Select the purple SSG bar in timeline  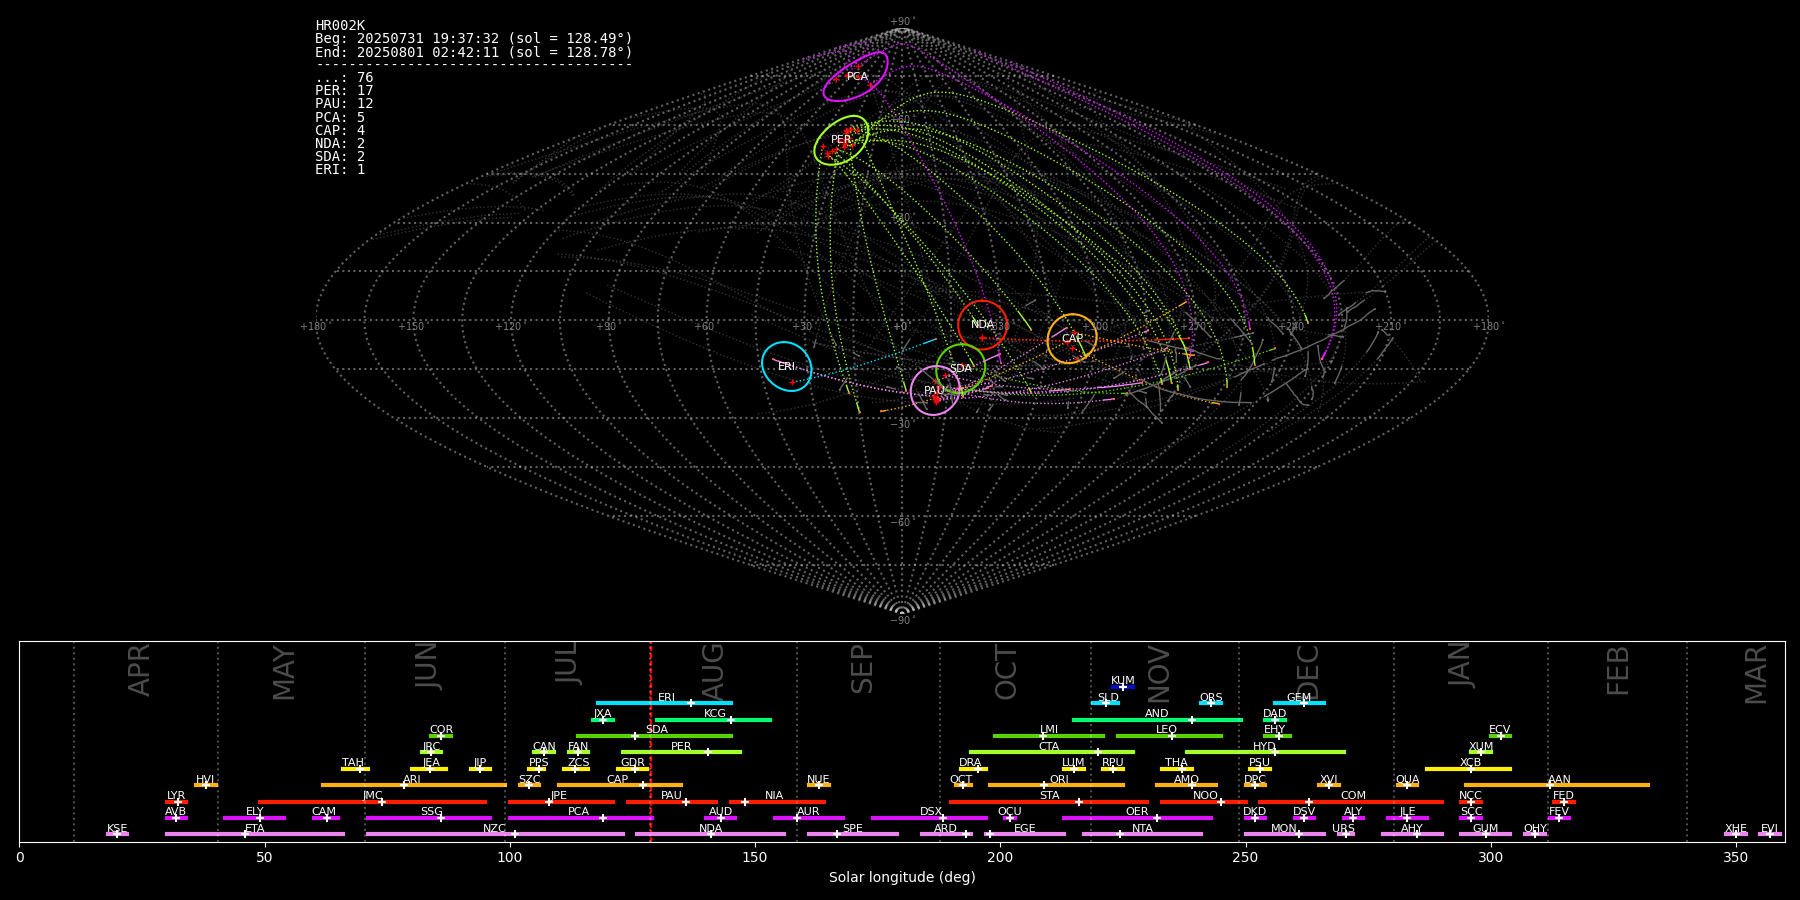coord(428,817)
